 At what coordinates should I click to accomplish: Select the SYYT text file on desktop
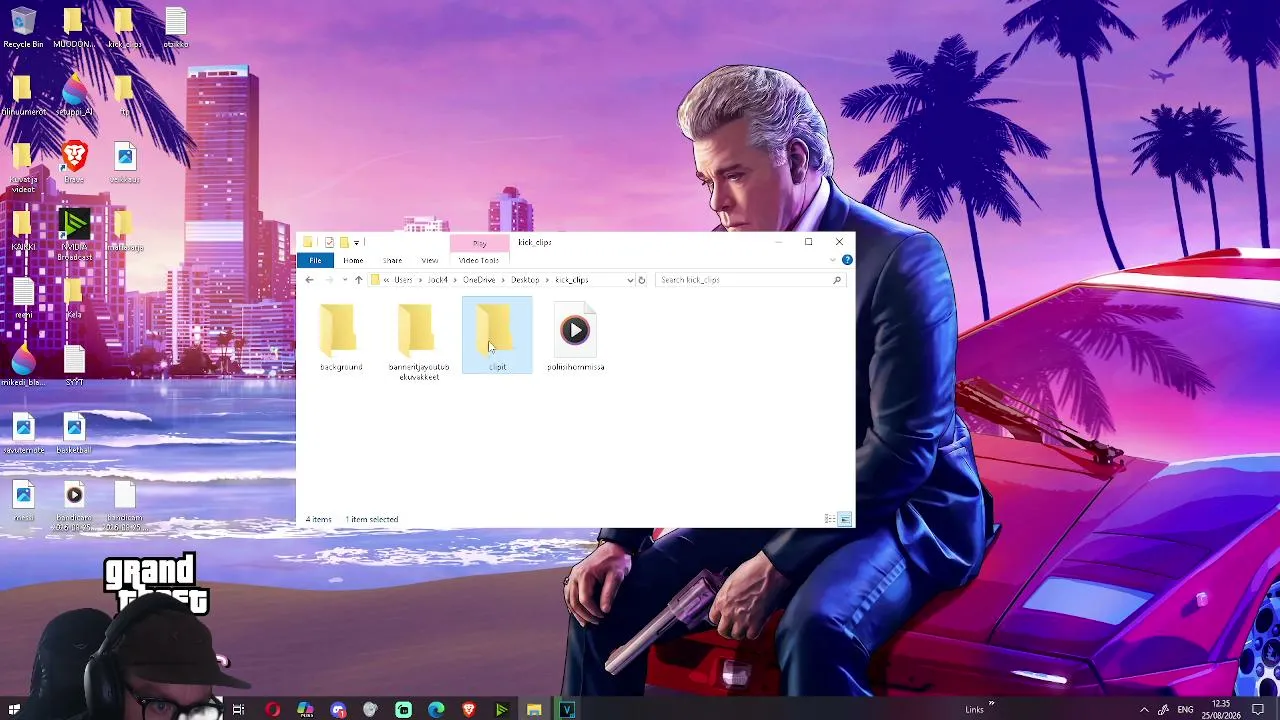pos(74,366)
